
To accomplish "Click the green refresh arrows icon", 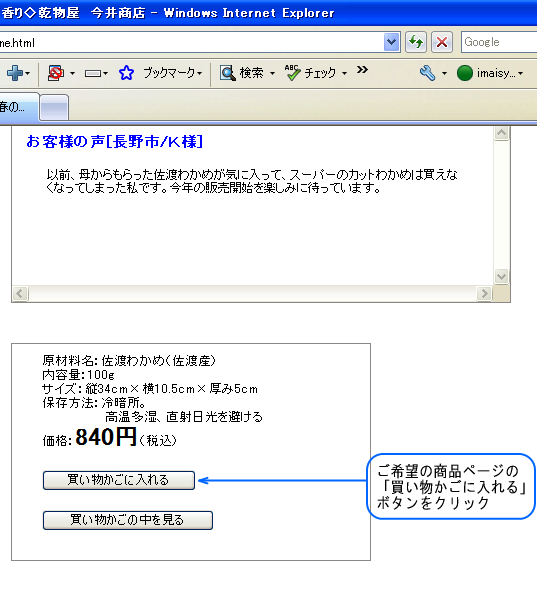I will point(416,42).
